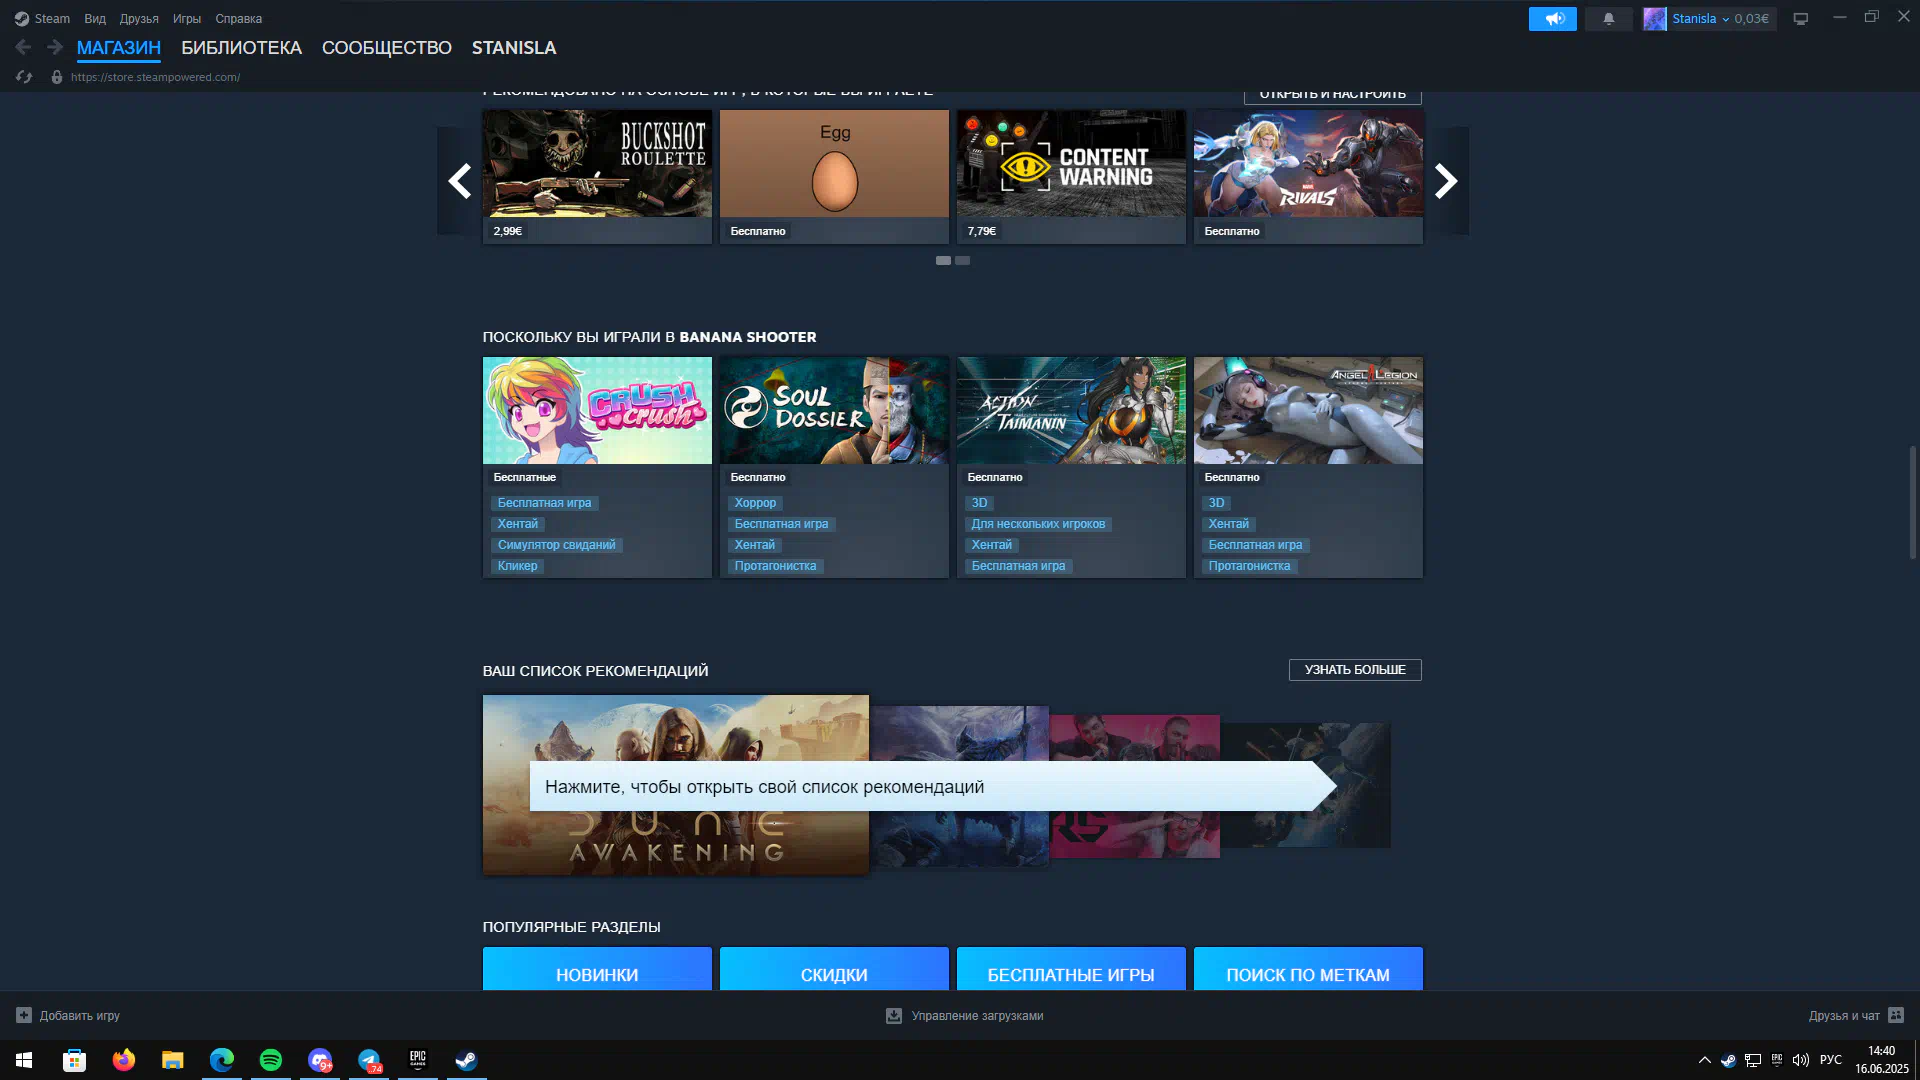Open the БЕСПЛАТНЫЕ ИГРЫ section
Viewport: 1920px width, 1080px height.
click(x=1071, y=969)
